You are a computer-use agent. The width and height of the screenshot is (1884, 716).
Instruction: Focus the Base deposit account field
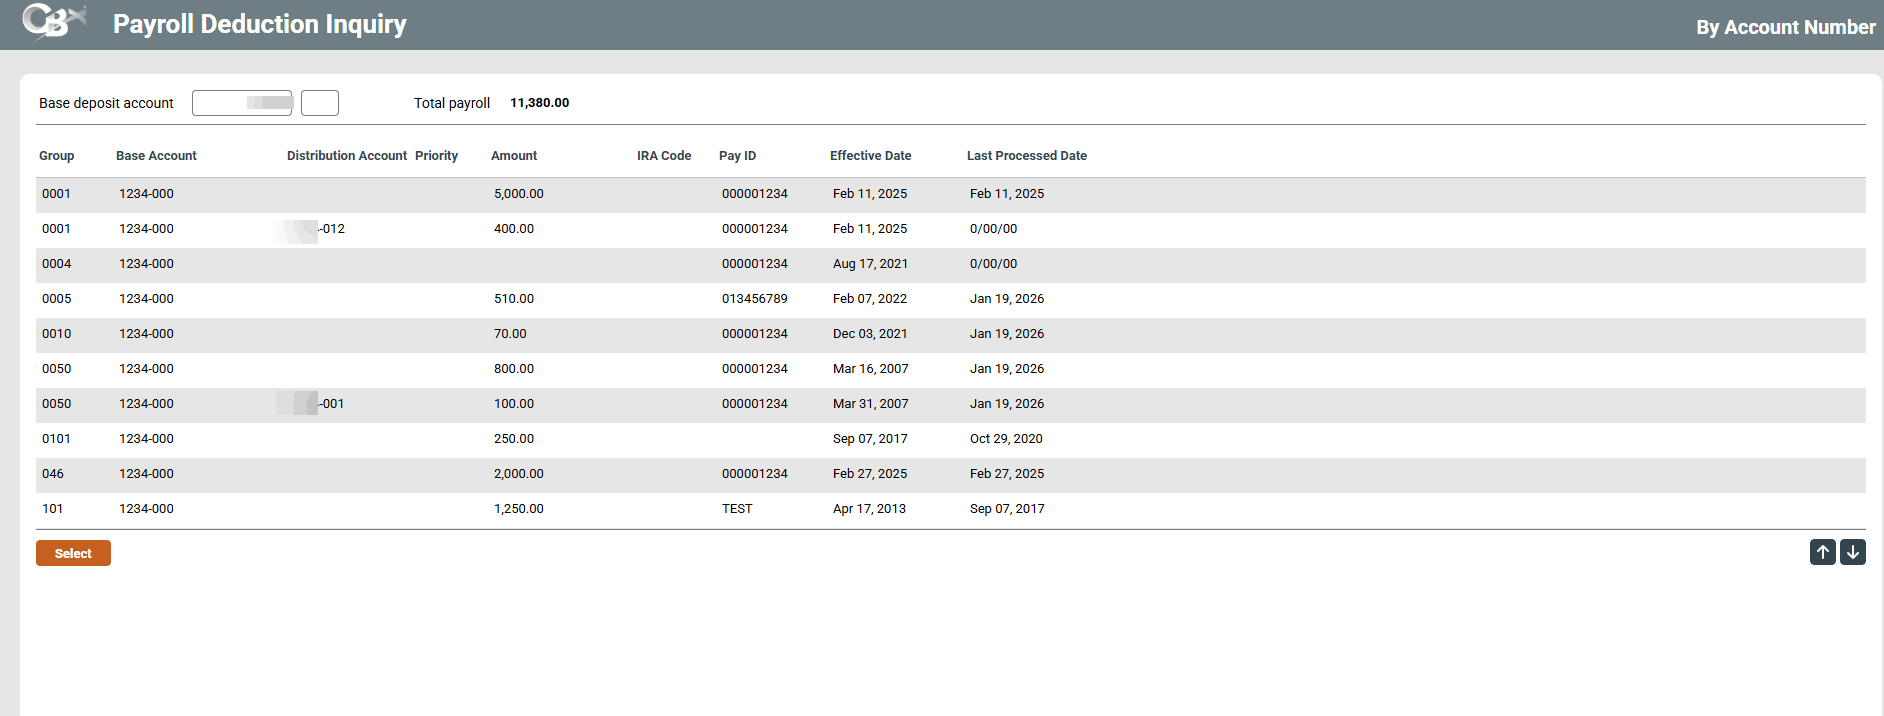[x=241, y=103]
